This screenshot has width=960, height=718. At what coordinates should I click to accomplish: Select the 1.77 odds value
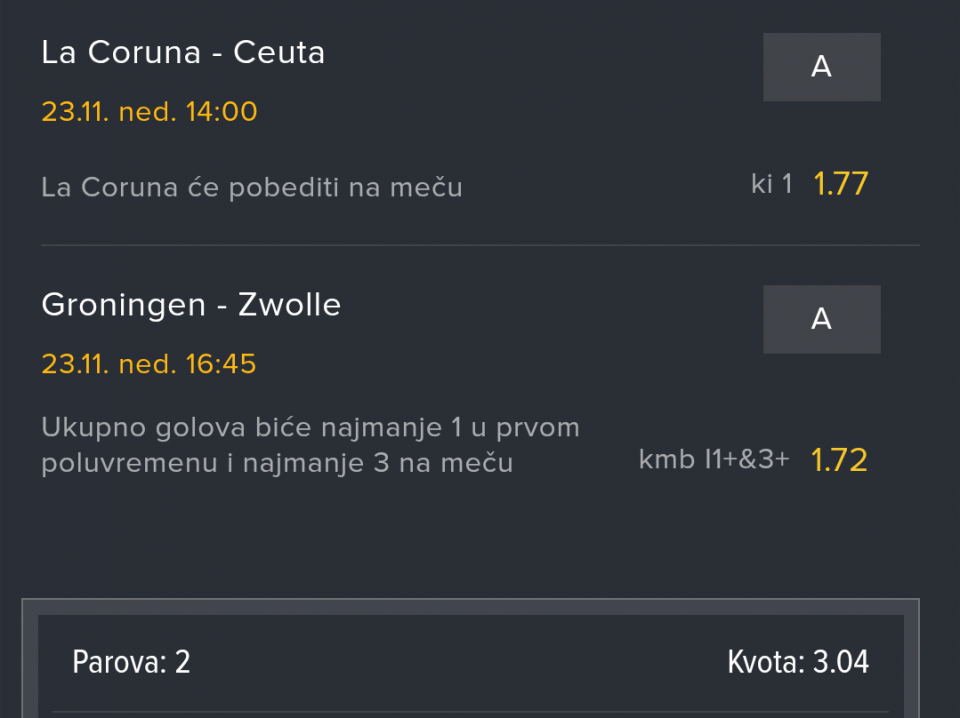click(x=840, y=184)
